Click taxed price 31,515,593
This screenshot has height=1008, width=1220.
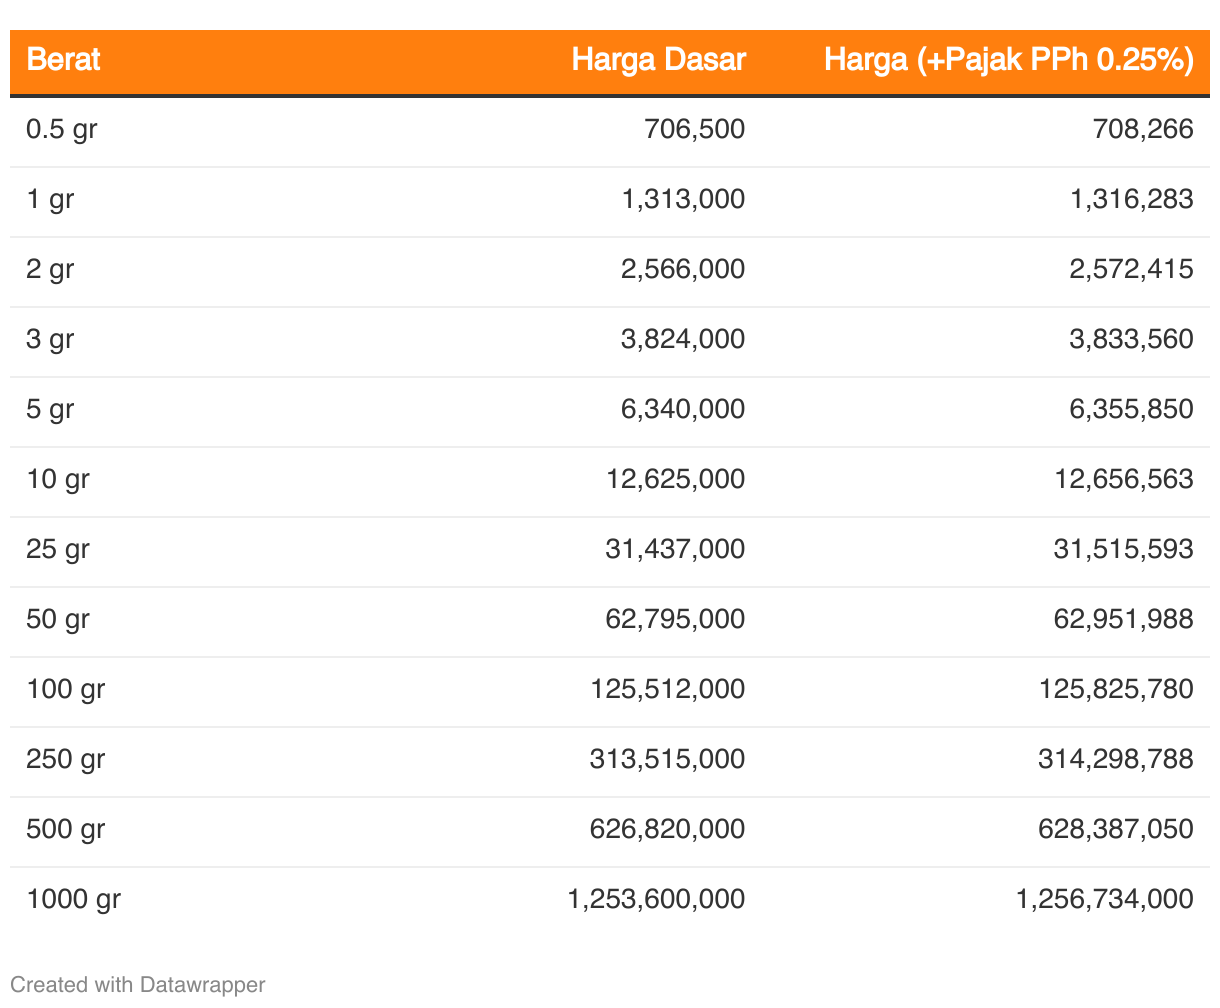click(x=1123, y=549)
